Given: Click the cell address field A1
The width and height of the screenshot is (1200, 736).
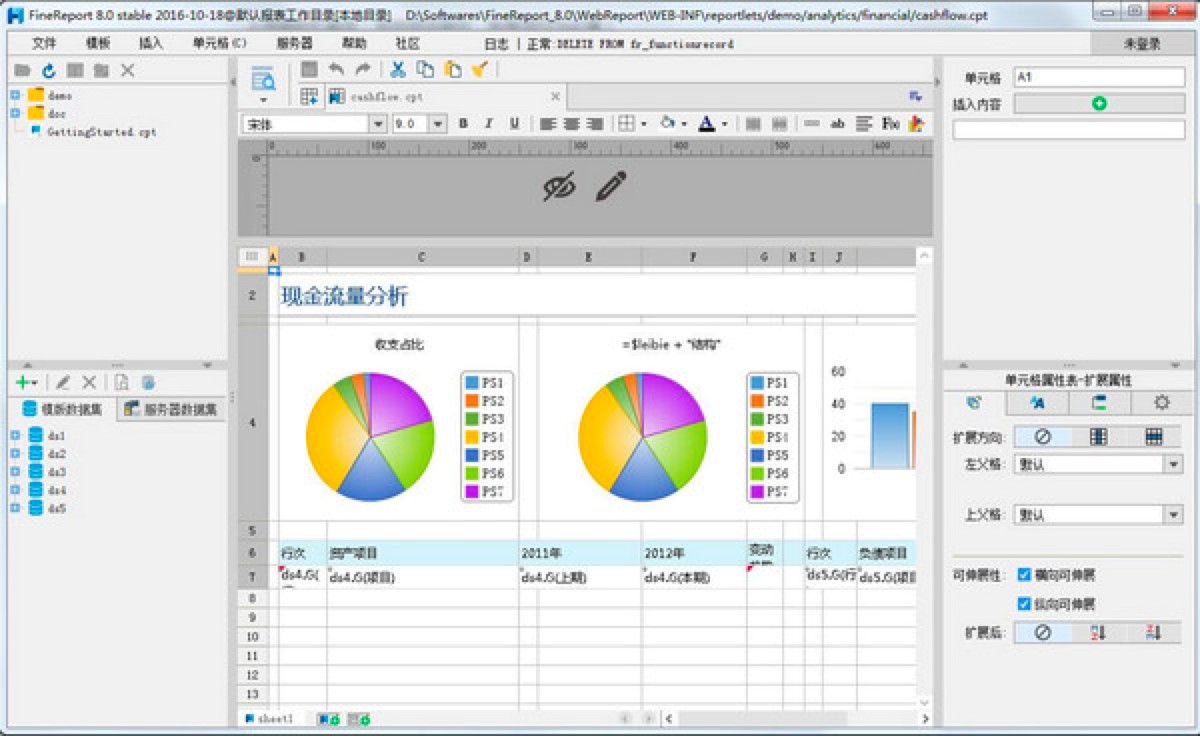Looking at the screenshot, I should (1098, 78).
